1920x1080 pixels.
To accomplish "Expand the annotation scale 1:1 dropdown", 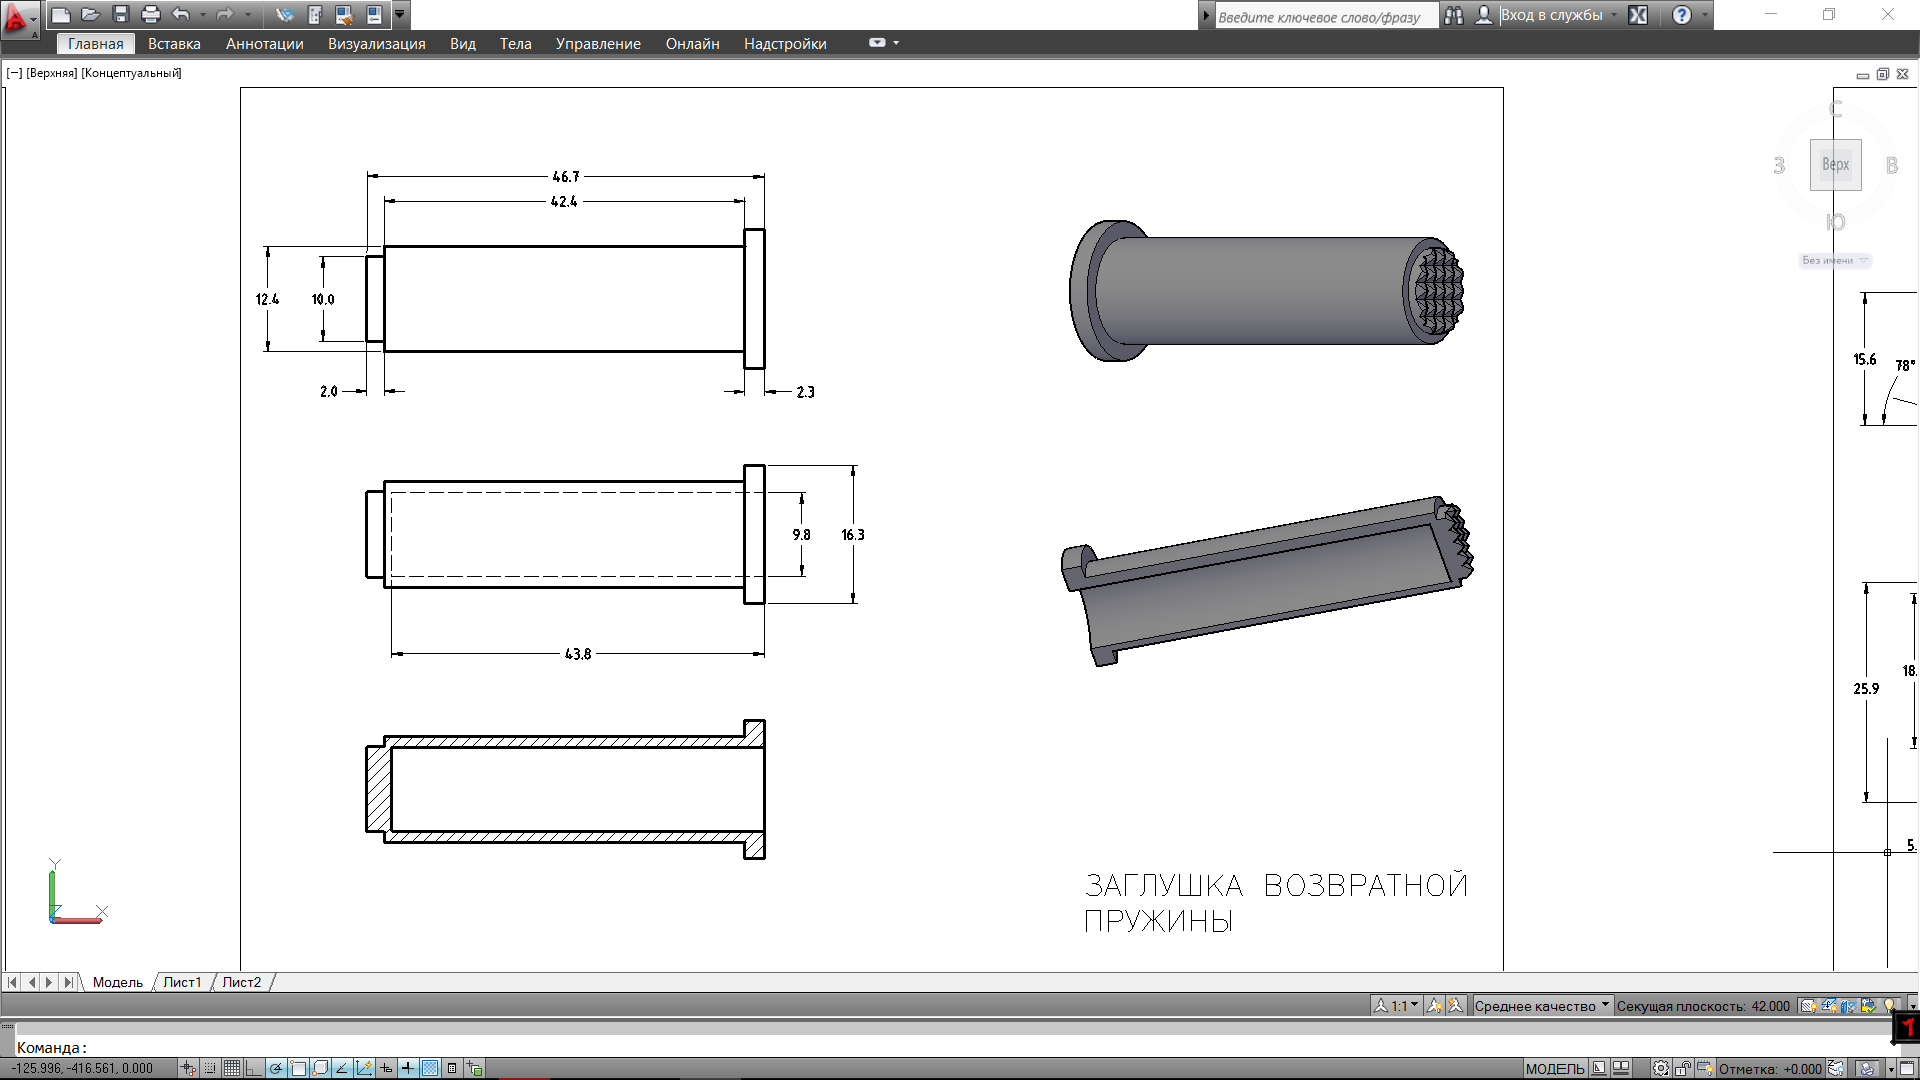I will (x=1414, y=1005).
